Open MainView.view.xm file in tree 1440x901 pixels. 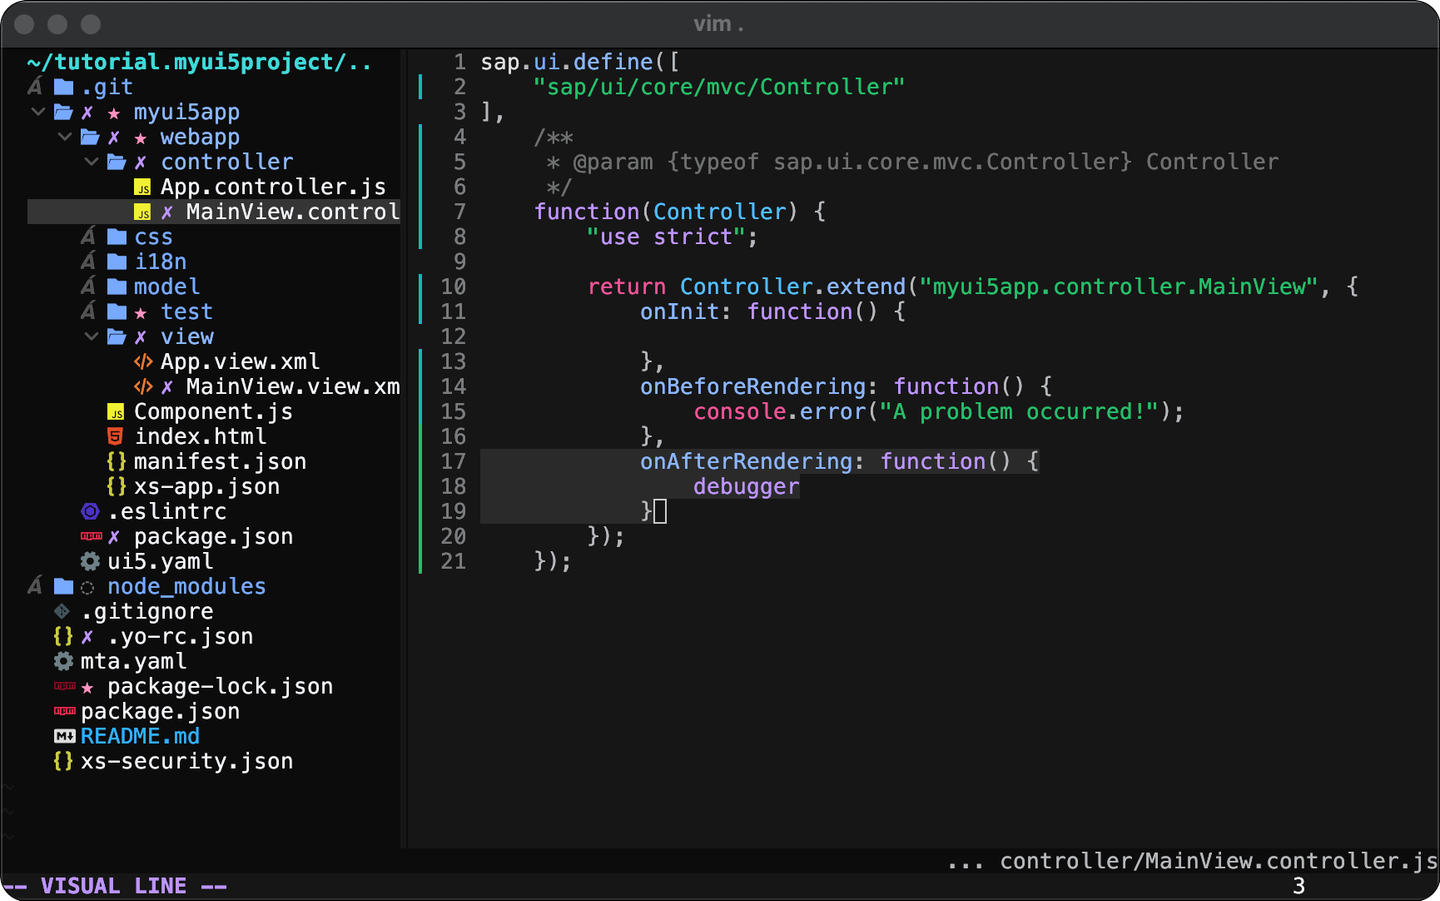[x=293, y=387]
